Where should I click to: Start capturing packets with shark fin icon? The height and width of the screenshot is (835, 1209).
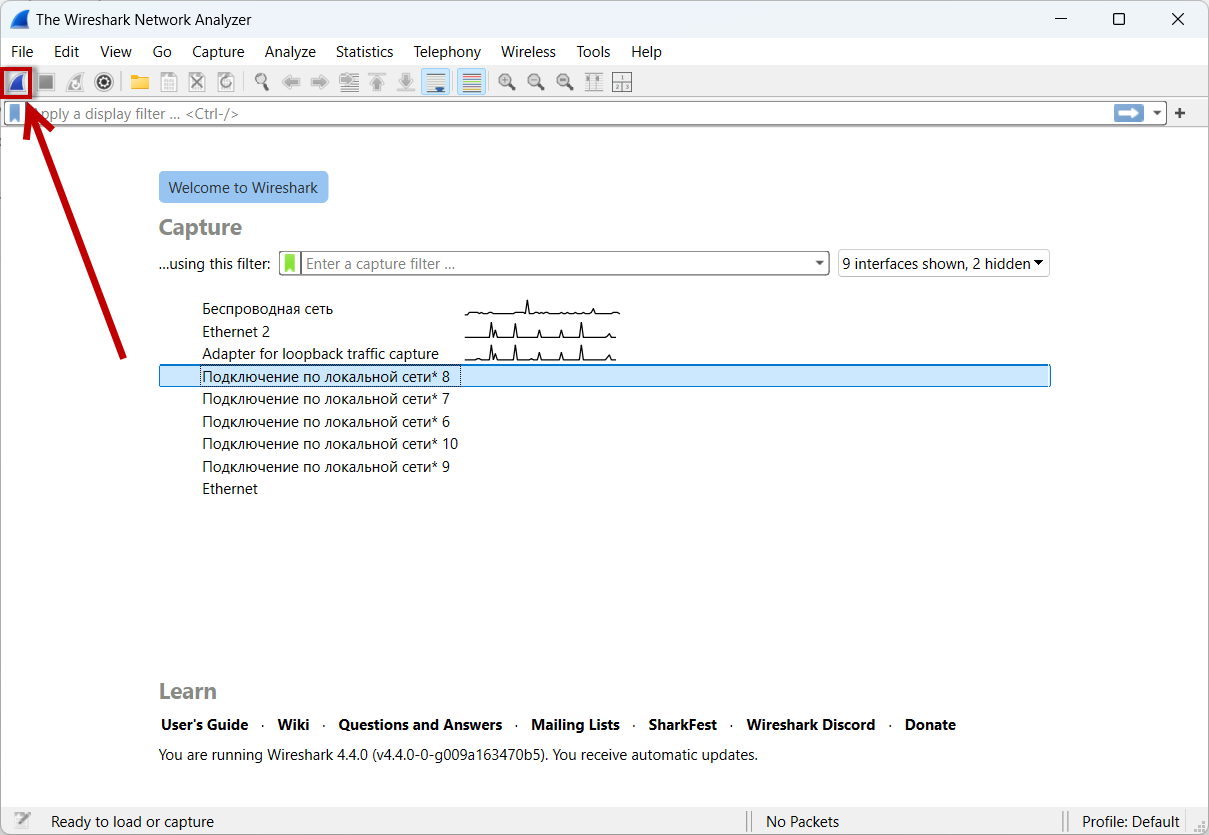coord(17,82)
